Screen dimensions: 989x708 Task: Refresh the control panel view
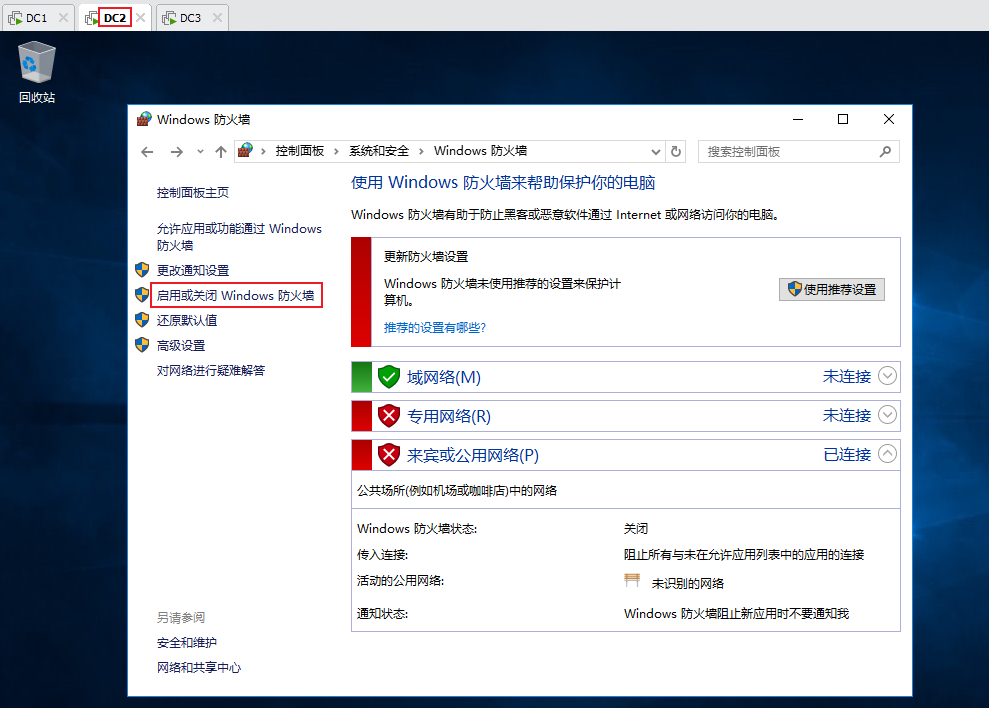click(x=676, y=151)
